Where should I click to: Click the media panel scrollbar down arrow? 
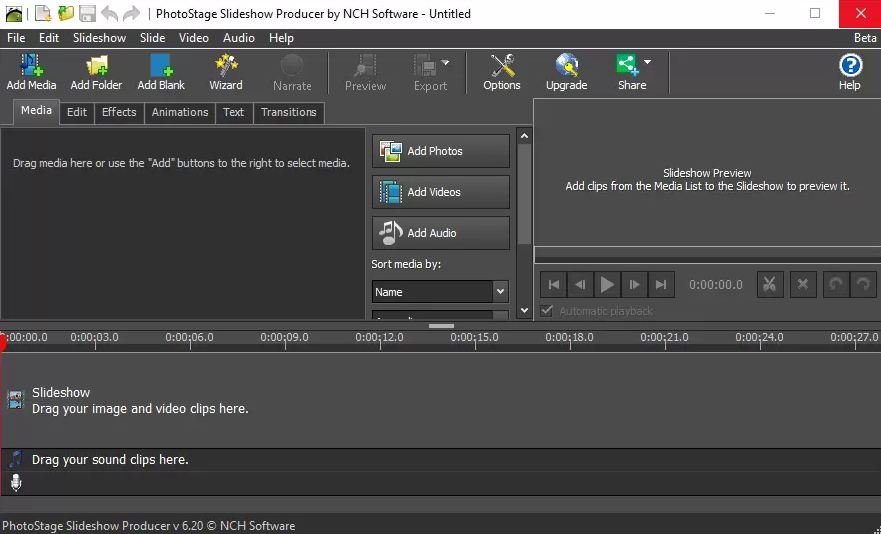tap(524, 310)
